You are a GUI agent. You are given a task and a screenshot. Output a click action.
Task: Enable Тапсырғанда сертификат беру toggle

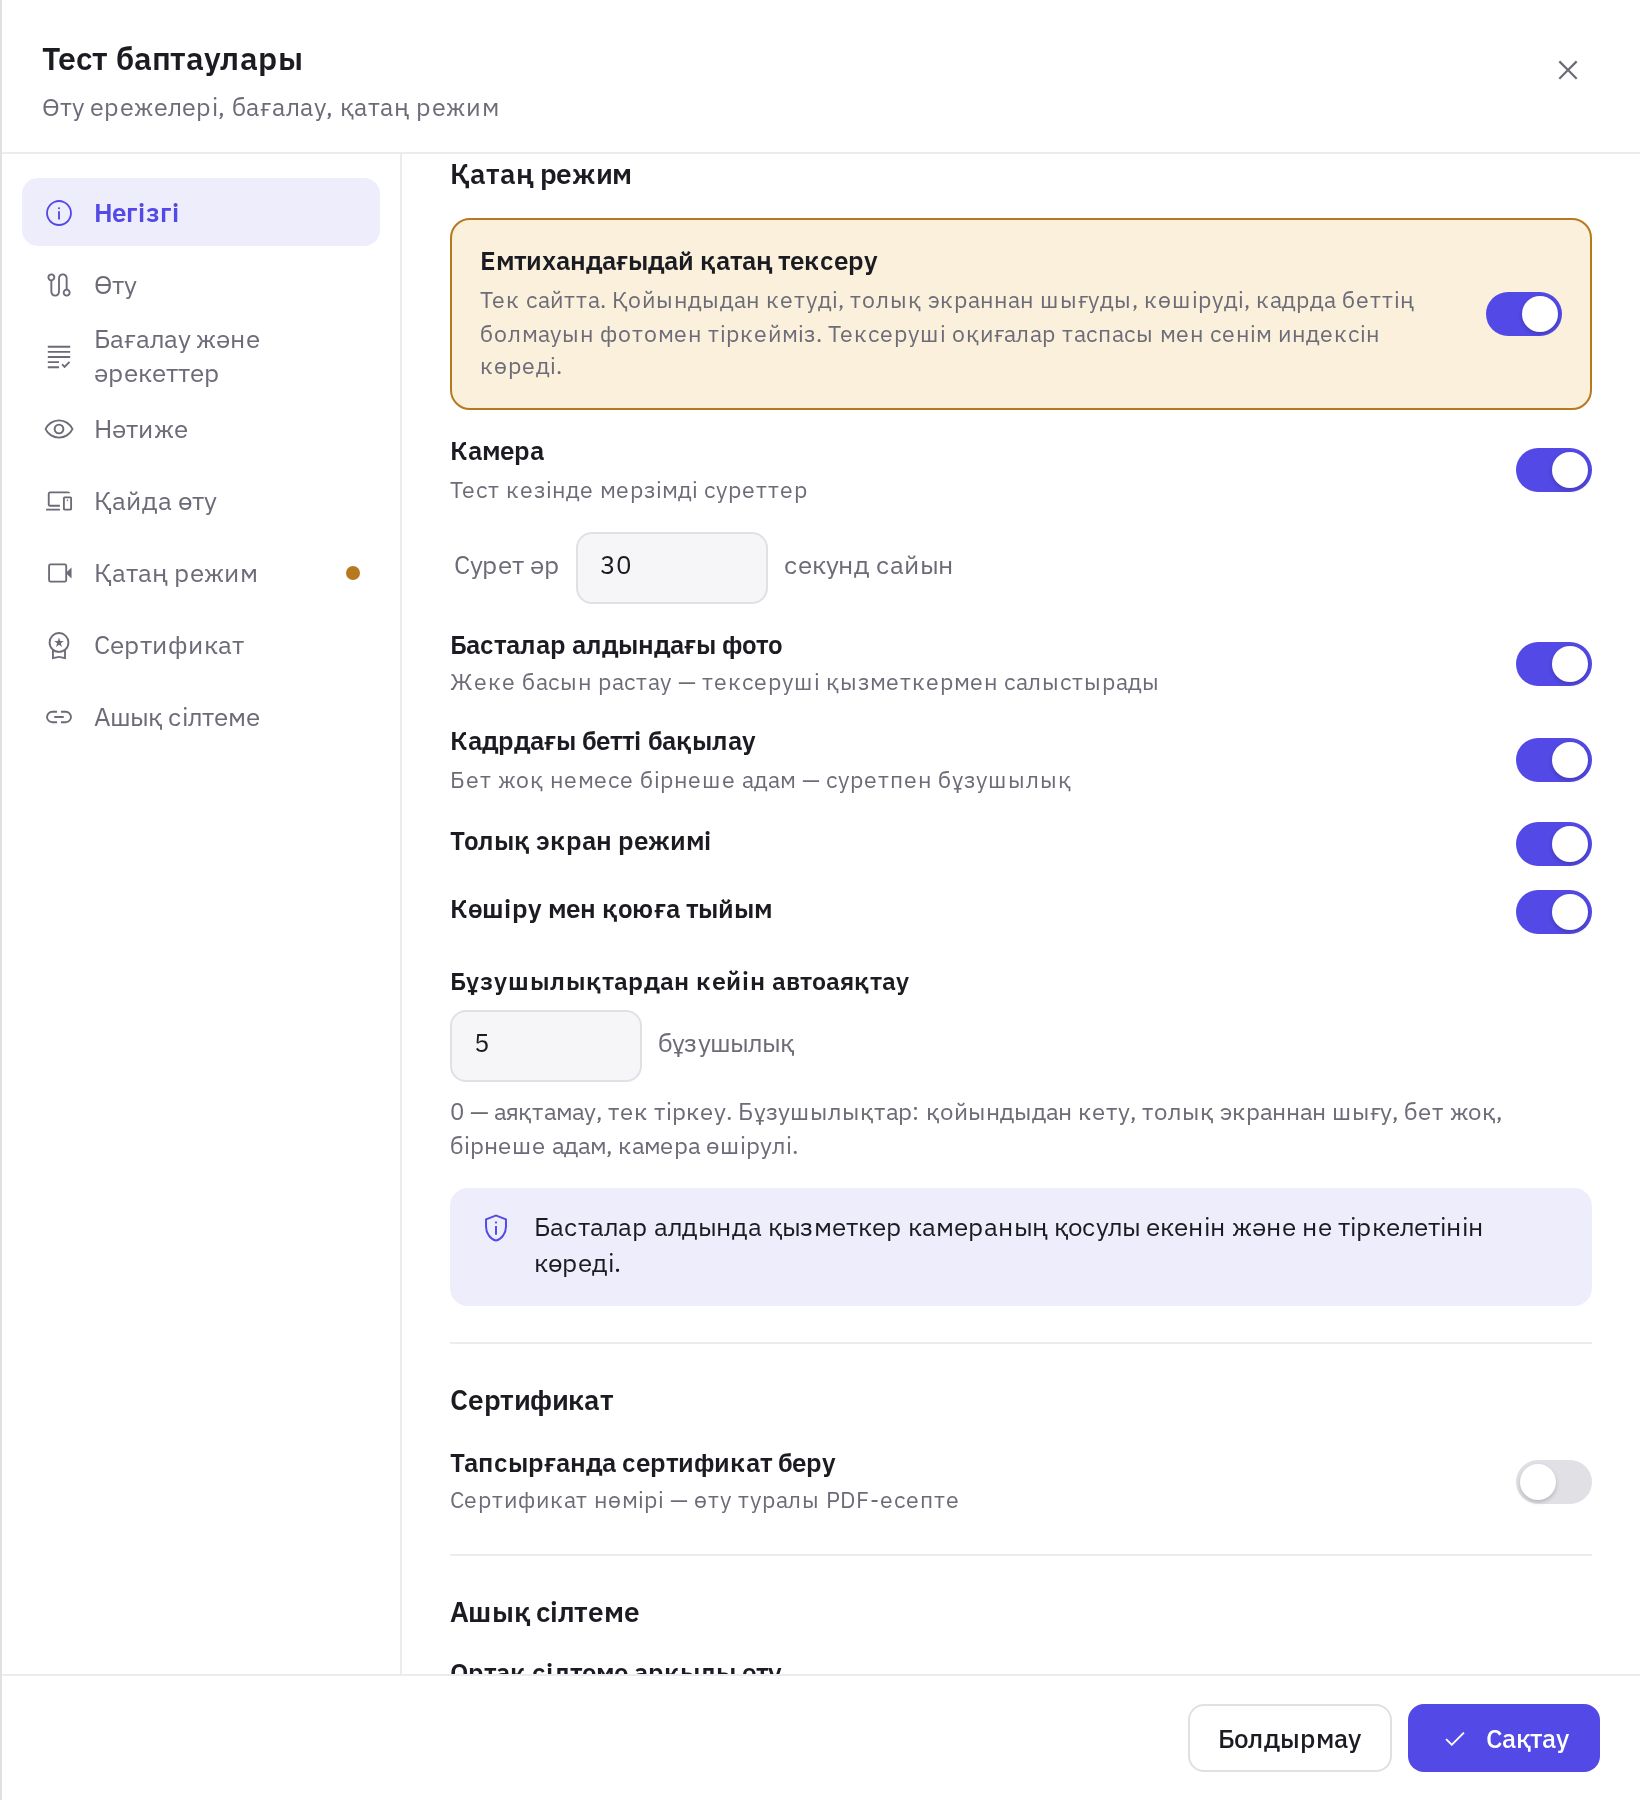(1553, 1482)
